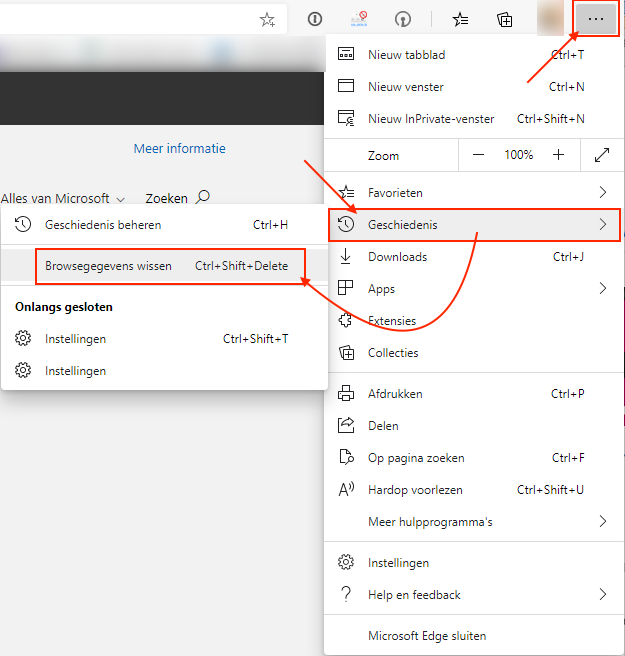Increase zoom with the plus button
The image size is (625, 656).
(558, 155)
